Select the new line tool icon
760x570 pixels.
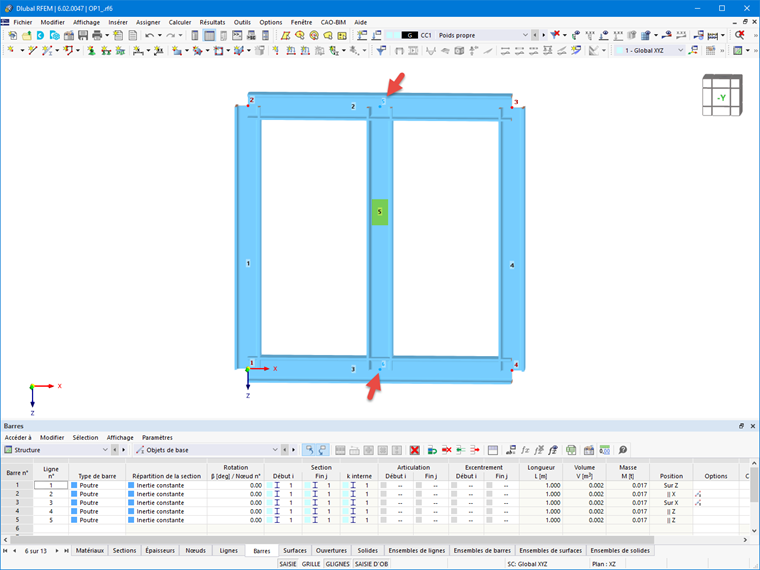click(x=32, y=50)
